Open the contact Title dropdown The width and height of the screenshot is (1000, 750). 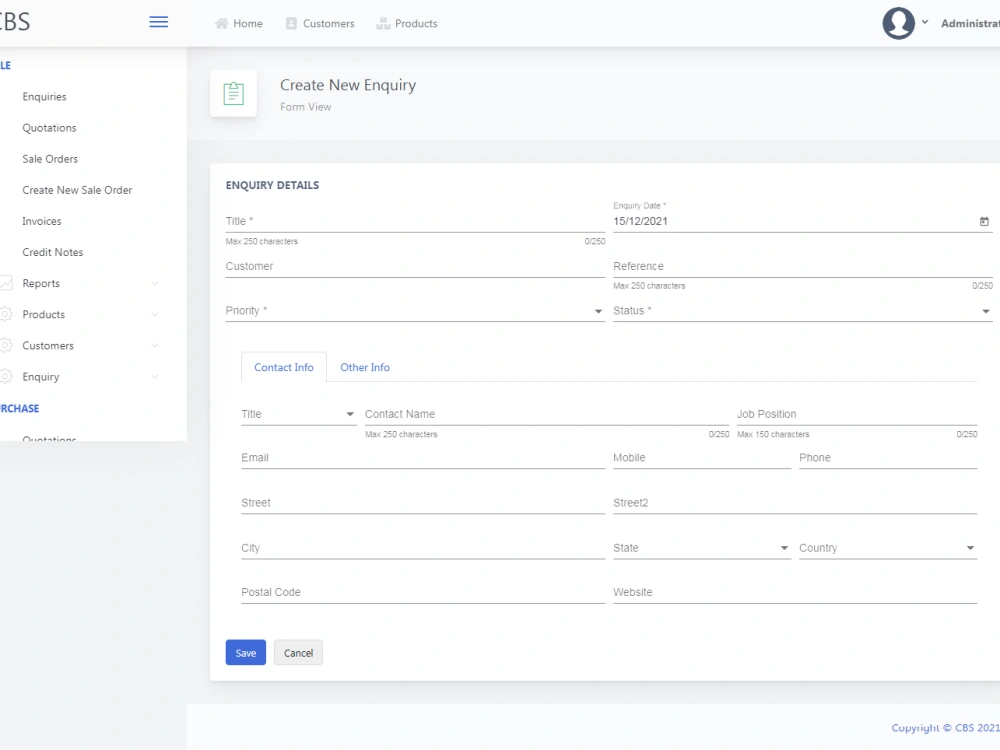[x=298, y=414]
